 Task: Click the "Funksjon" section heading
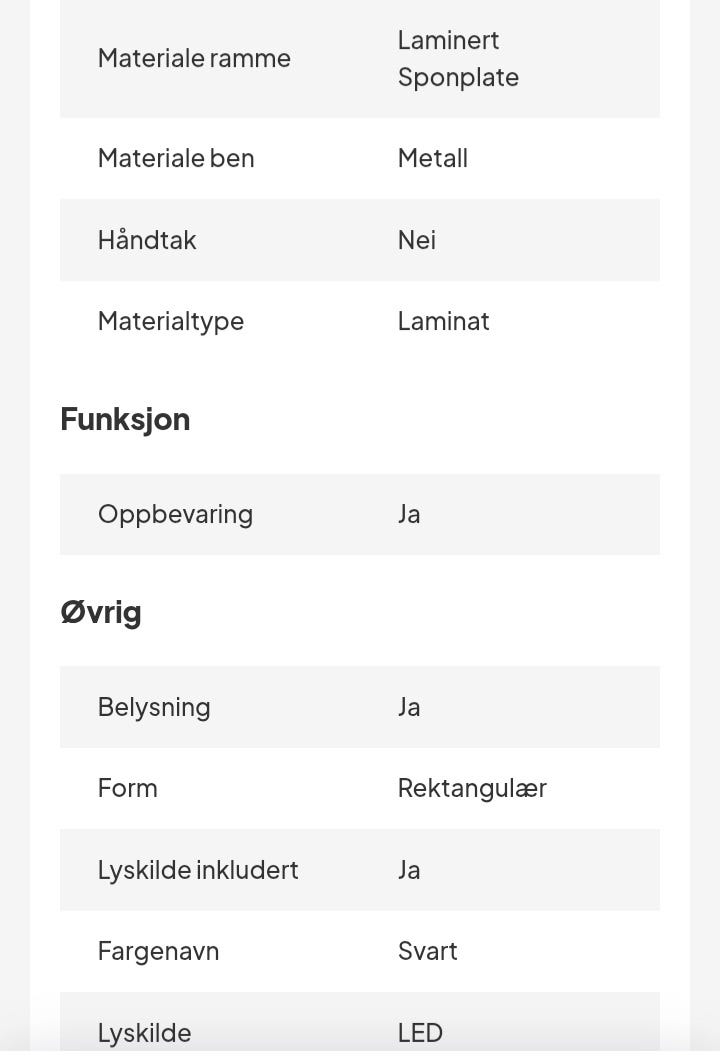click(125, 419)
